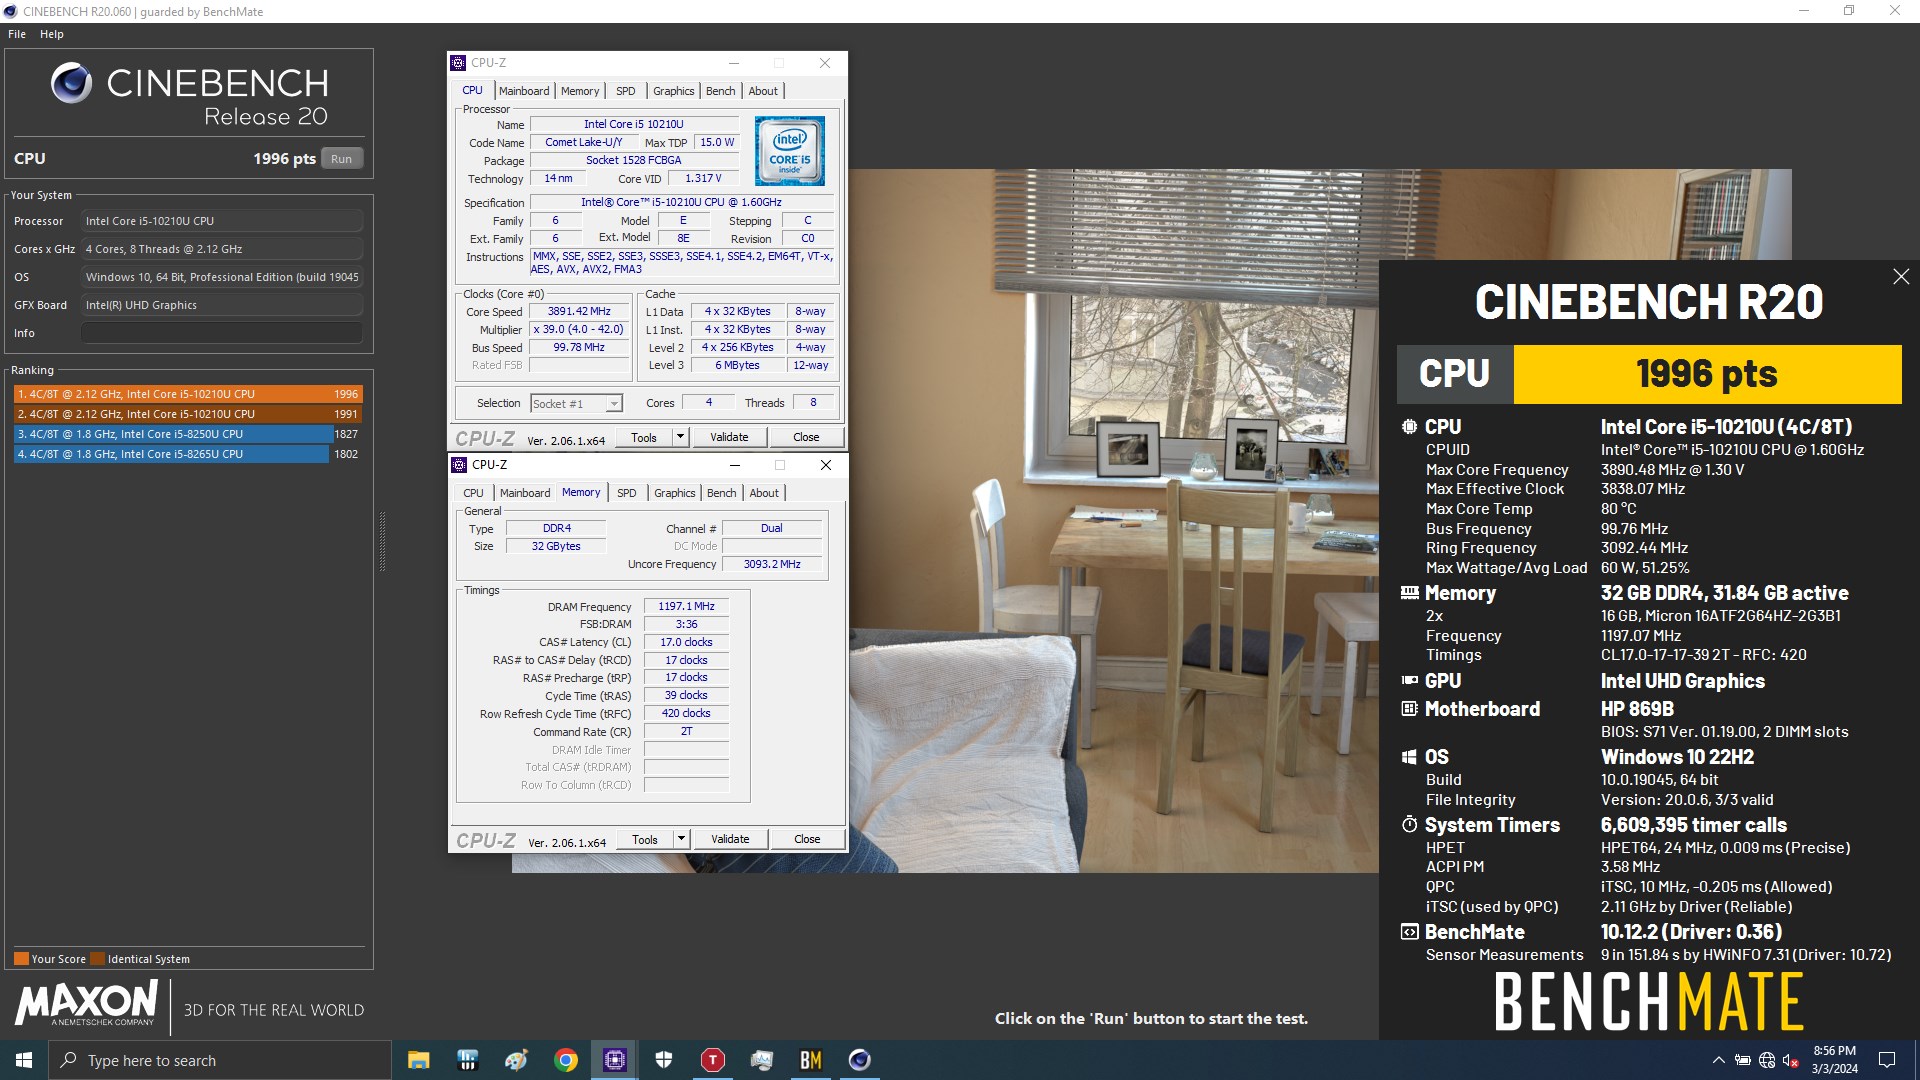The image size is (1920, 1080).
Task: Click the battery power tray icon
Action: click(1743, 1060)
